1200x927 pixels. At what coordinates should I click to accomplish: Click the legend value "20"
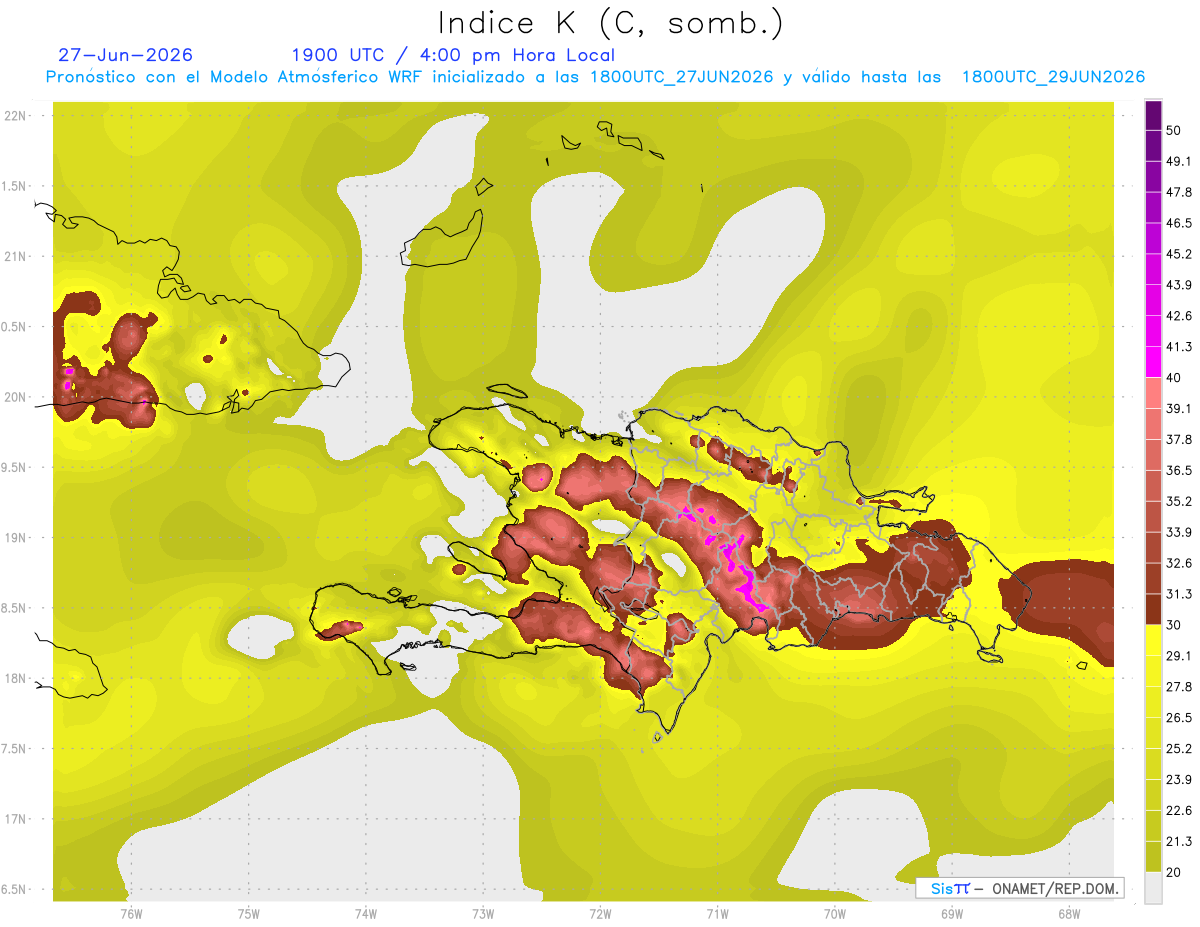[1175, 873]
